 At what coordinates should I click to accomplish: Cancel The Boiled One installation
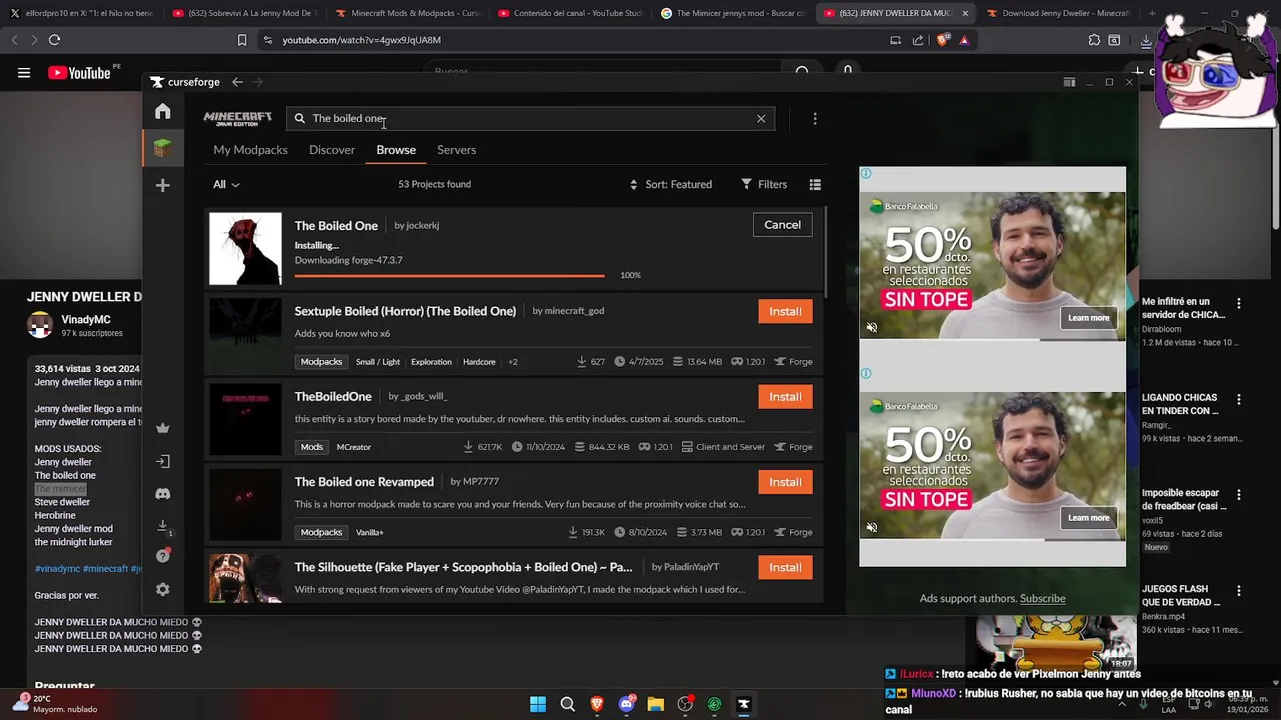click(x=782, y=225)
